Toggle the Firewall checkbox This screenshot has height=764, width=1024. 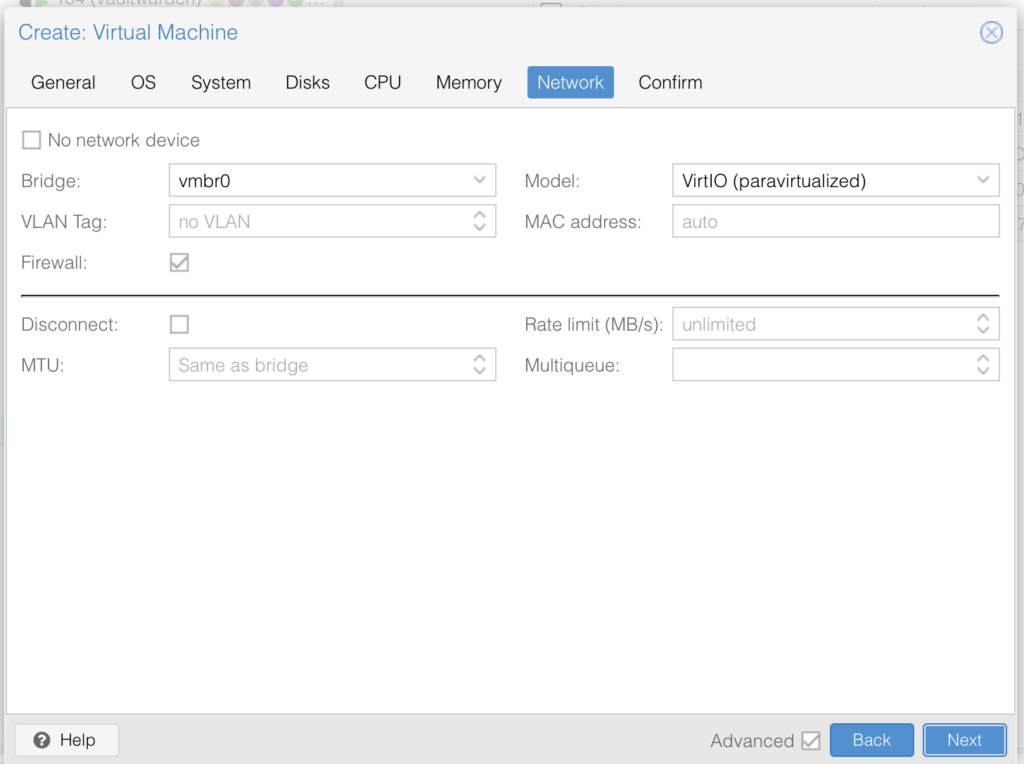coord(179,263)
